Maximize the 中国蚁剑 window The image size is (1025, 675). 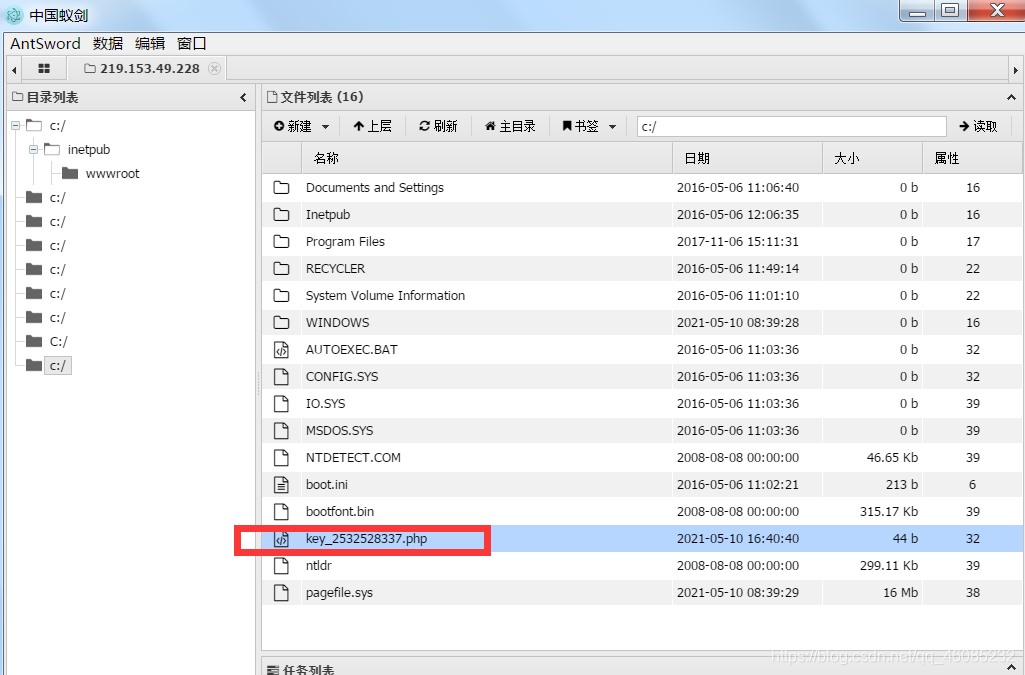pos(950,10)
